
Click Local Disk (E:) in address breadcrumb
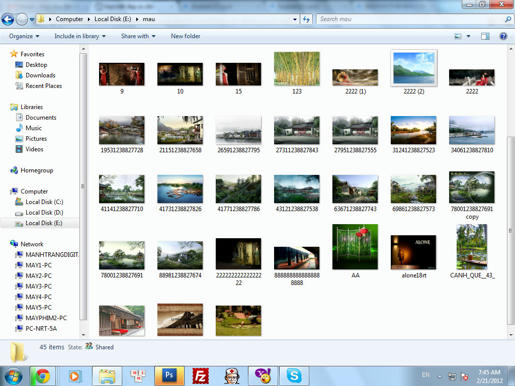pyautogui.click(x=113, y=19)
